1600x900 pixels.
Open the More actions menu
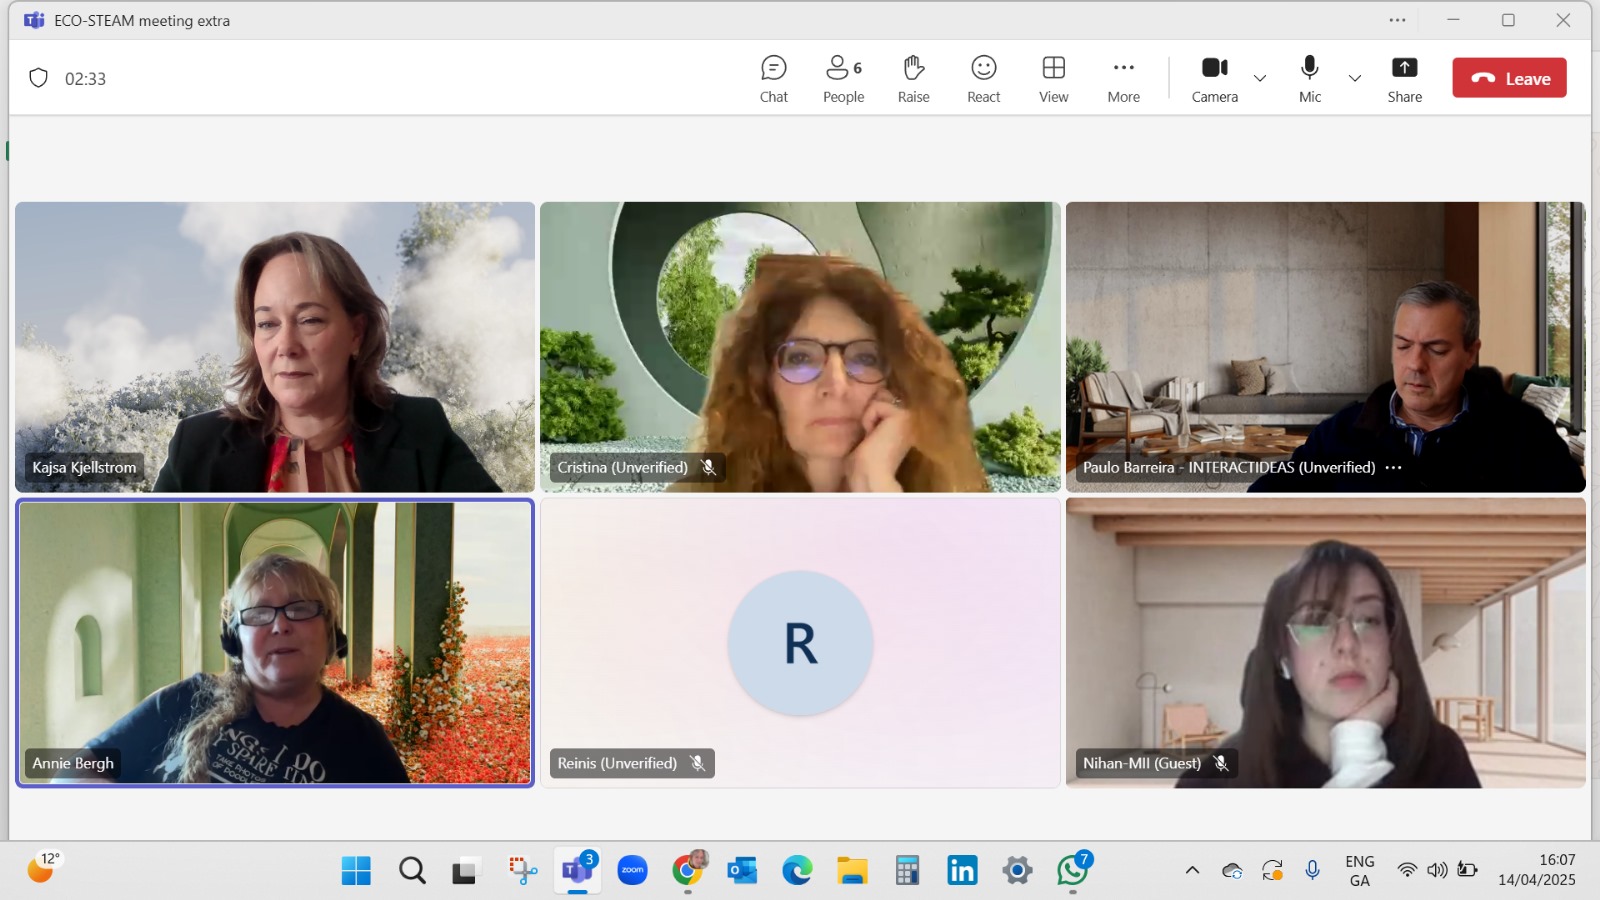(1123, 79)
